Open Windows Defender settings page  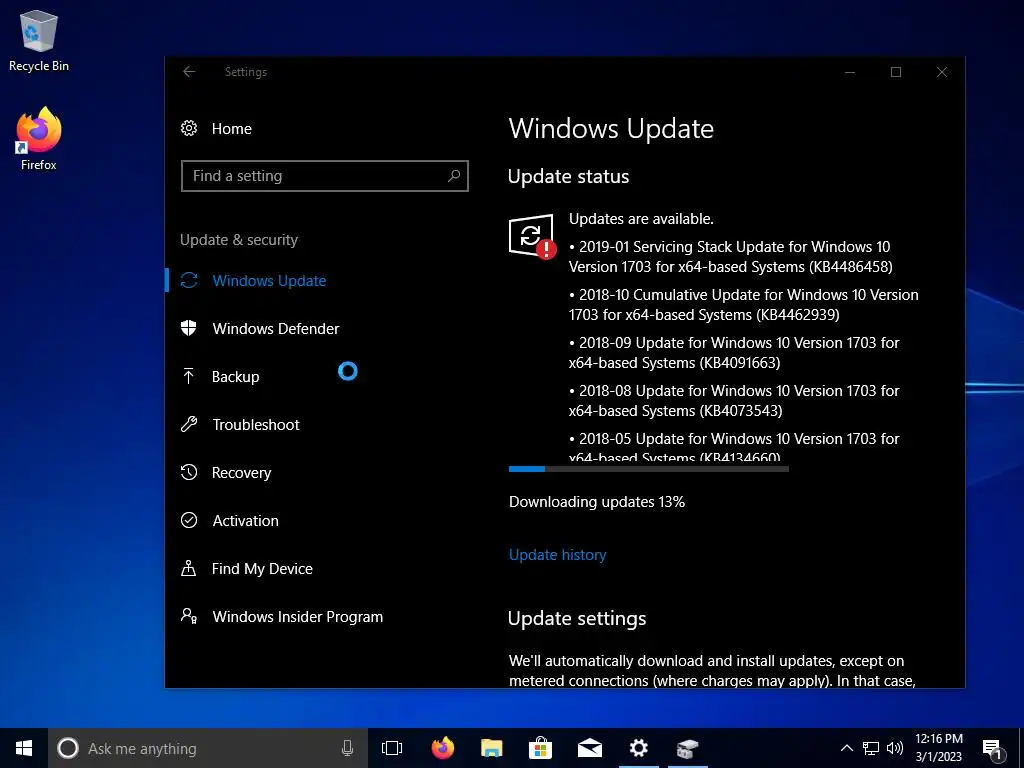[276, 328]
